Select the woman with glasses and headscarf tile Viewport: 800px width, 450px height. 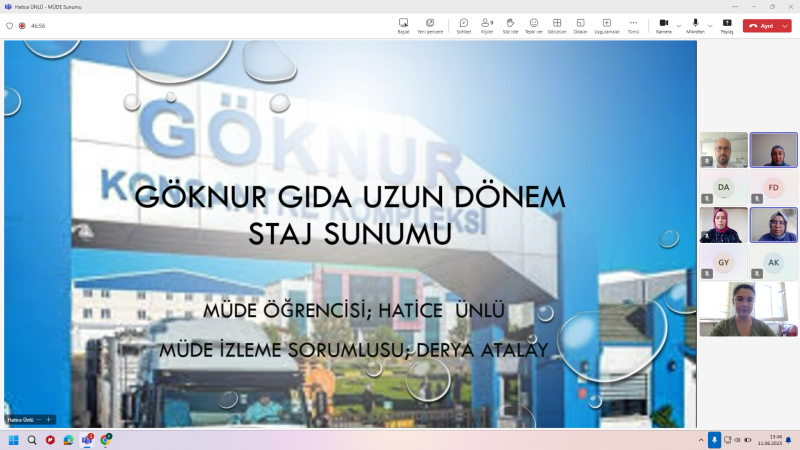pos(773,225)
